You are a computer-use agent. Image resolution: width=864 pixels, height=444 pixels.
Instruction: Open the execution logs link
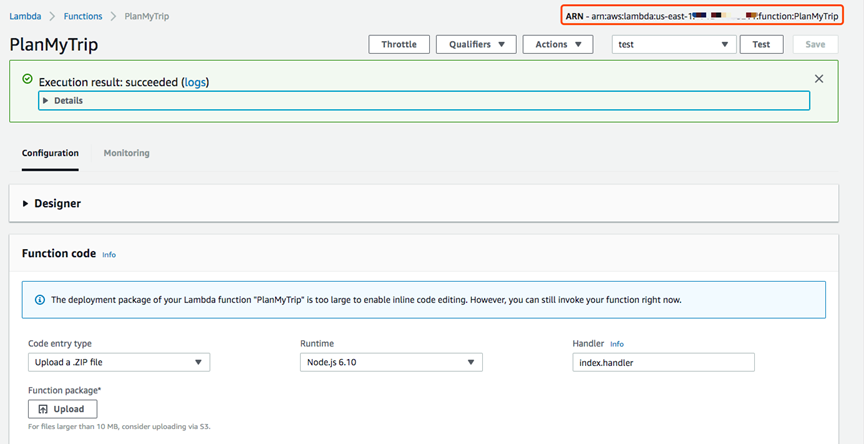coord(195,82)
